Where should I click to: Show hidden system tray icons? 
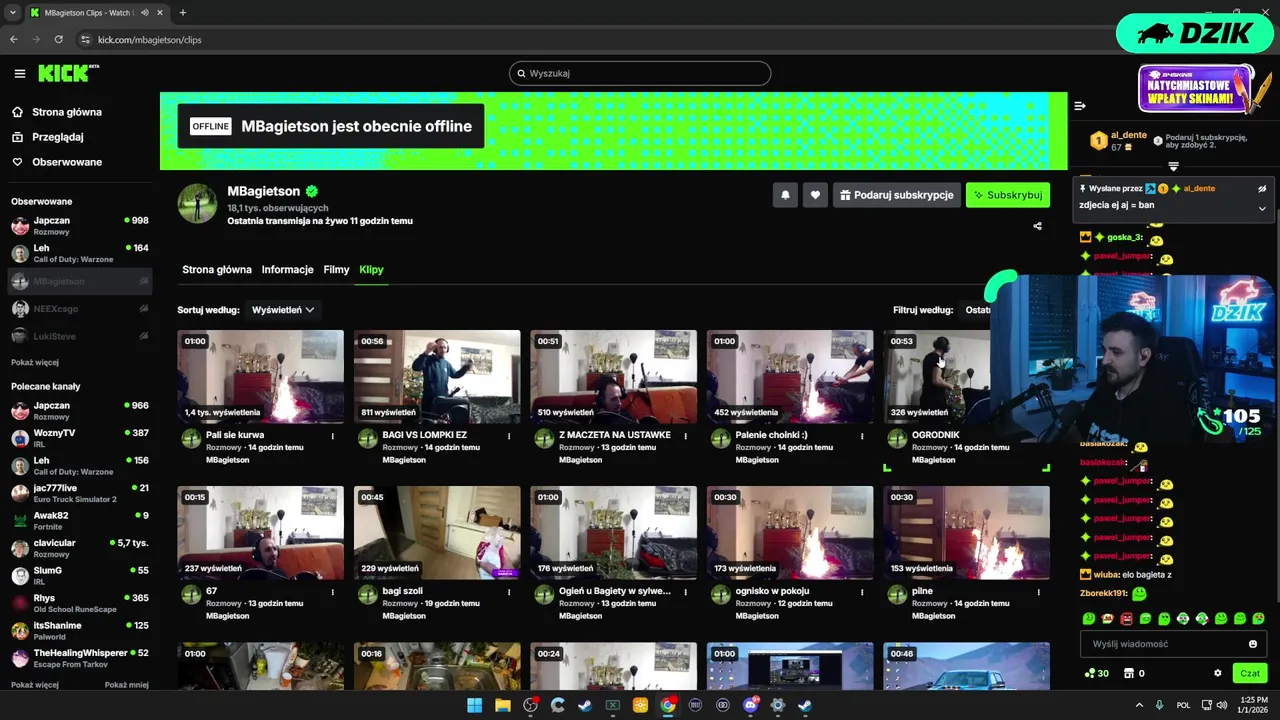click(x=1139, y=705)
